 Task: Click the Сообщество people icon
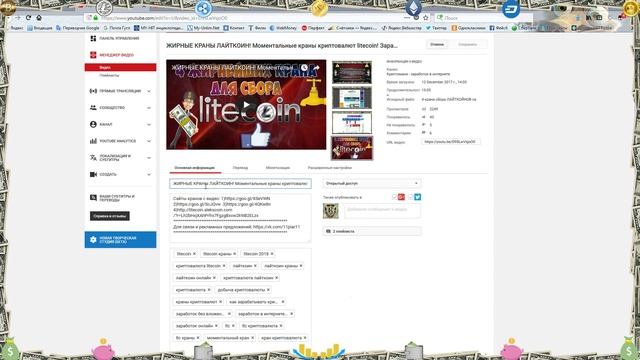pos(93,108)
